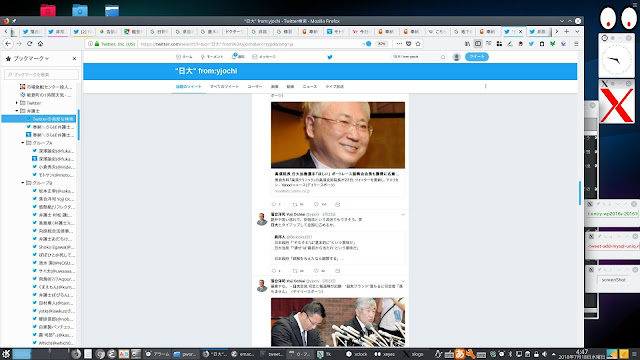Click the screenShot button in the small window
This screenshot has width=640, height=360.
tap(613, 280)
